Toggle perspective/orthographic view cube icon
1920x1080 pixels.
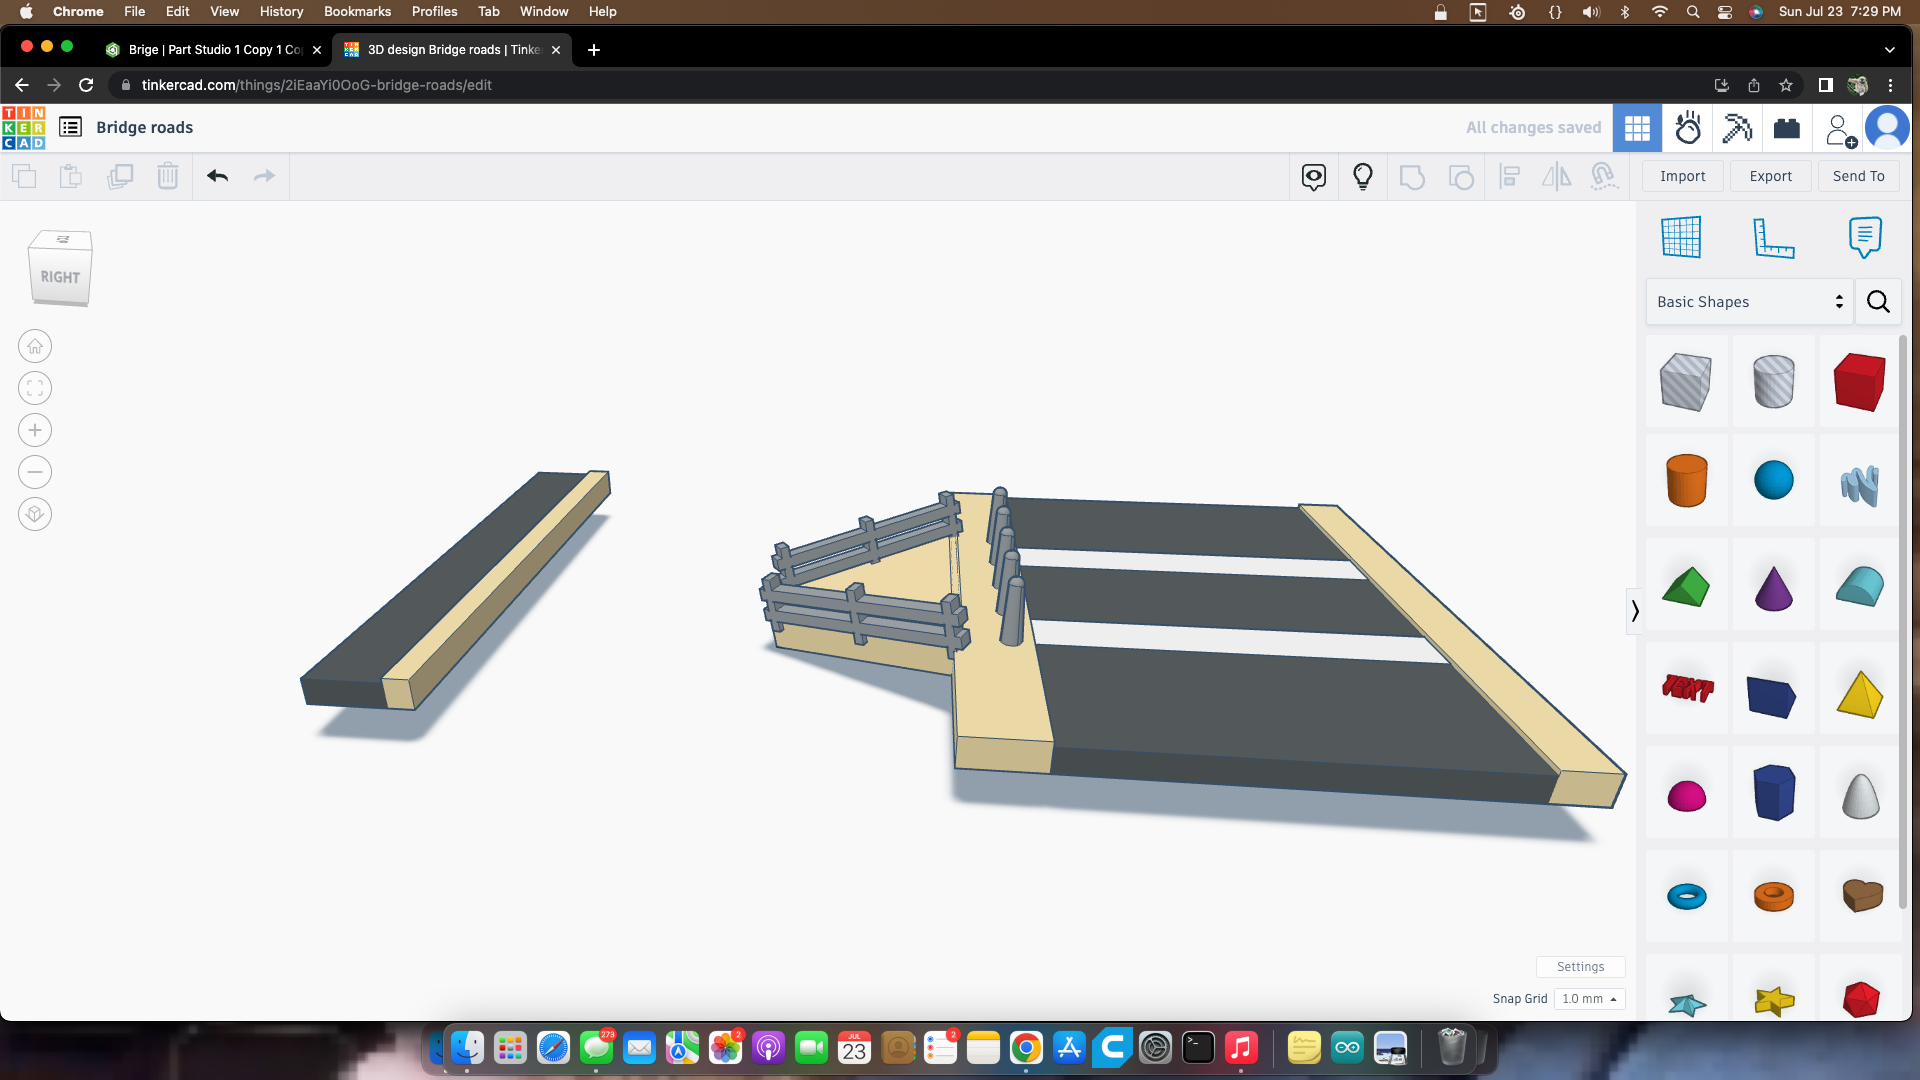click(35, 515)
